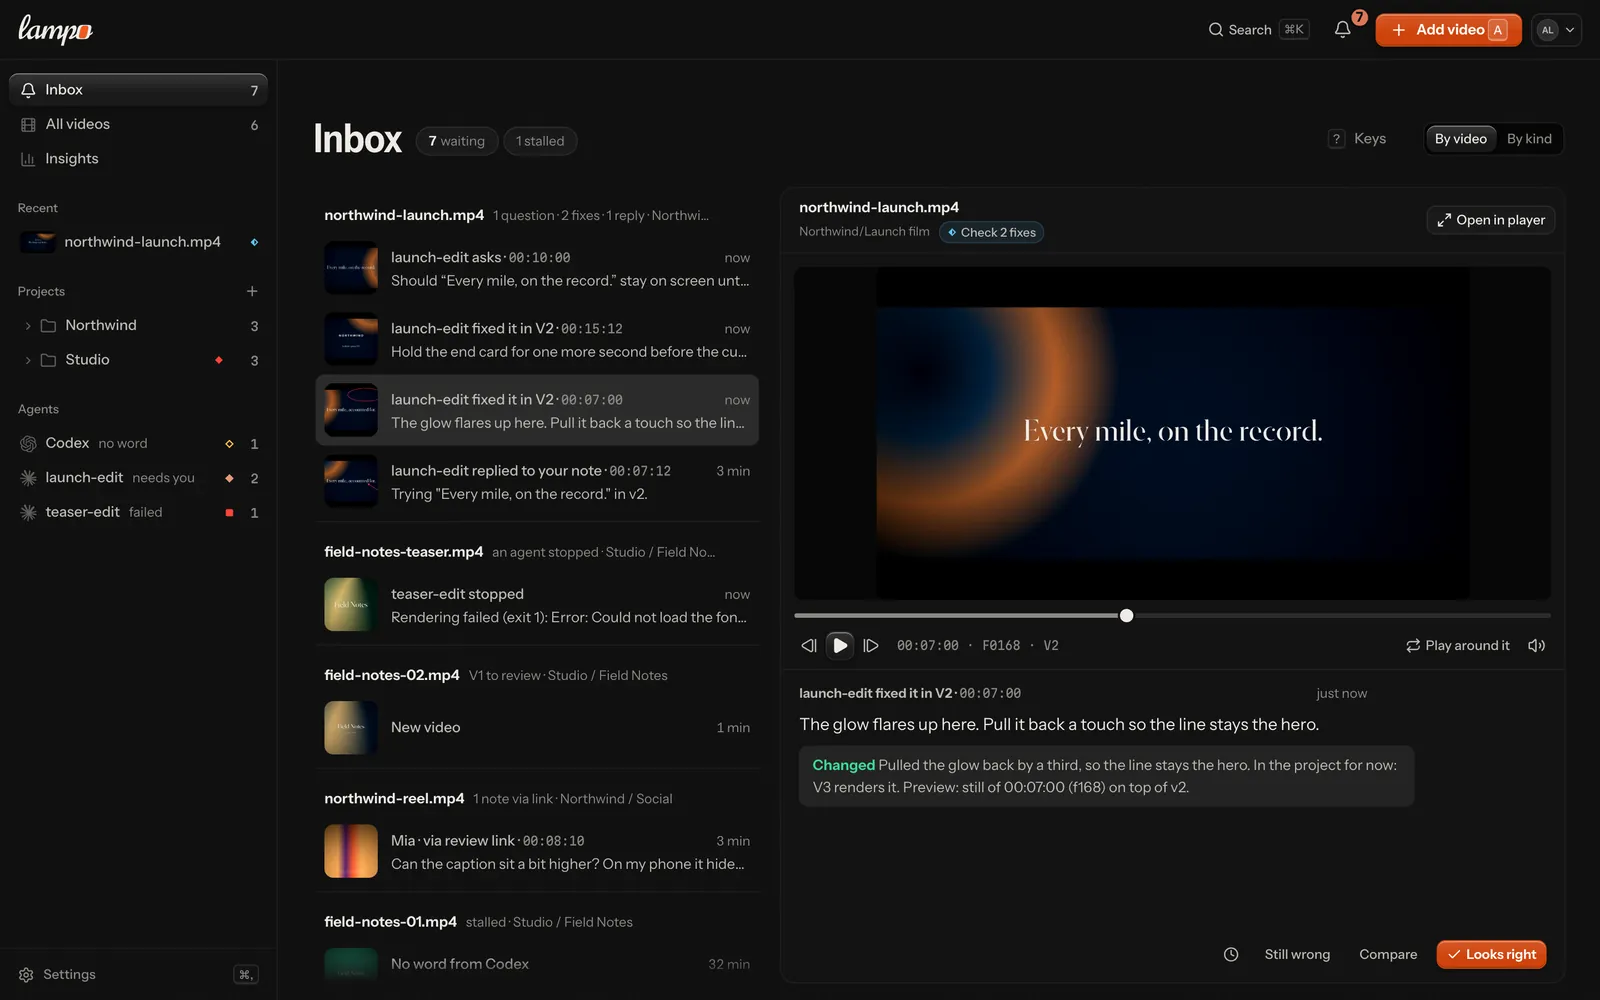Open the Insights page
1600x1000 pixels.
[138, 159]
